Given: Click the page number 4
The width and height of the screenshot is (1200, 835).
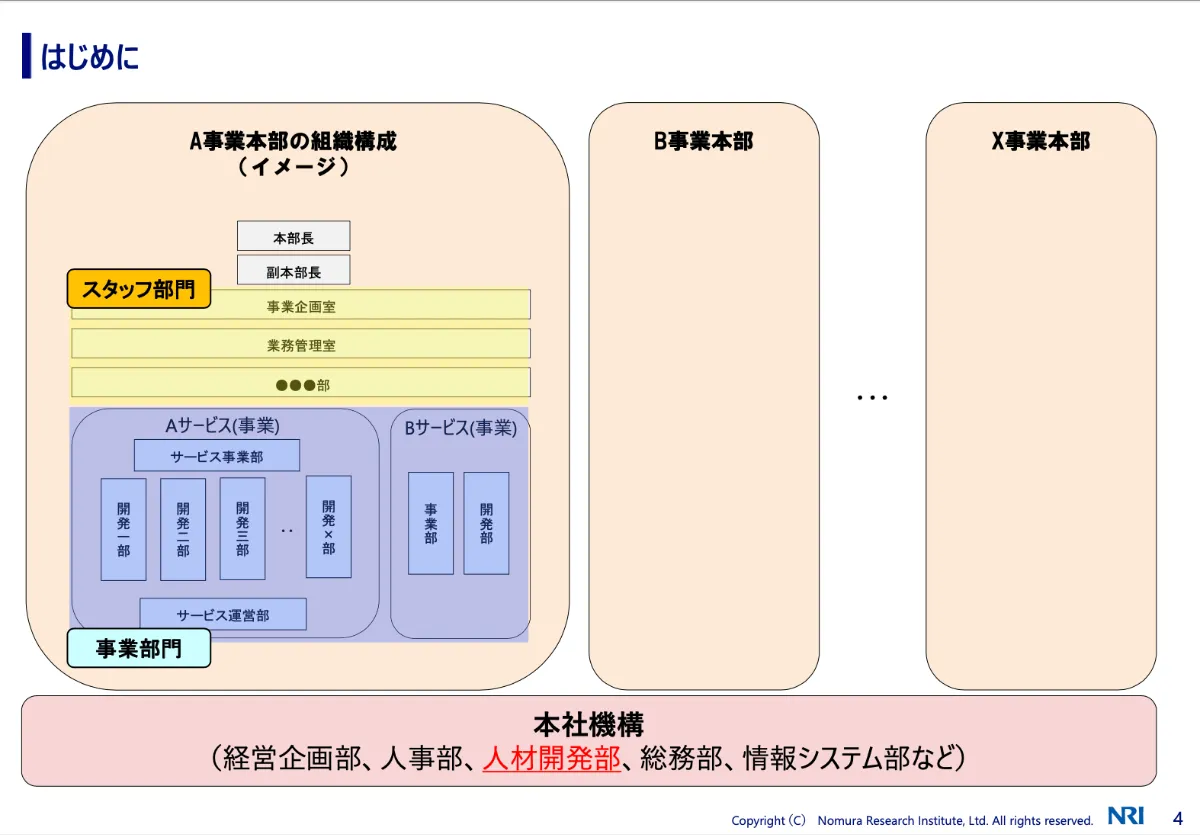Looking at the screenshot, I should tap(1178, 819).
